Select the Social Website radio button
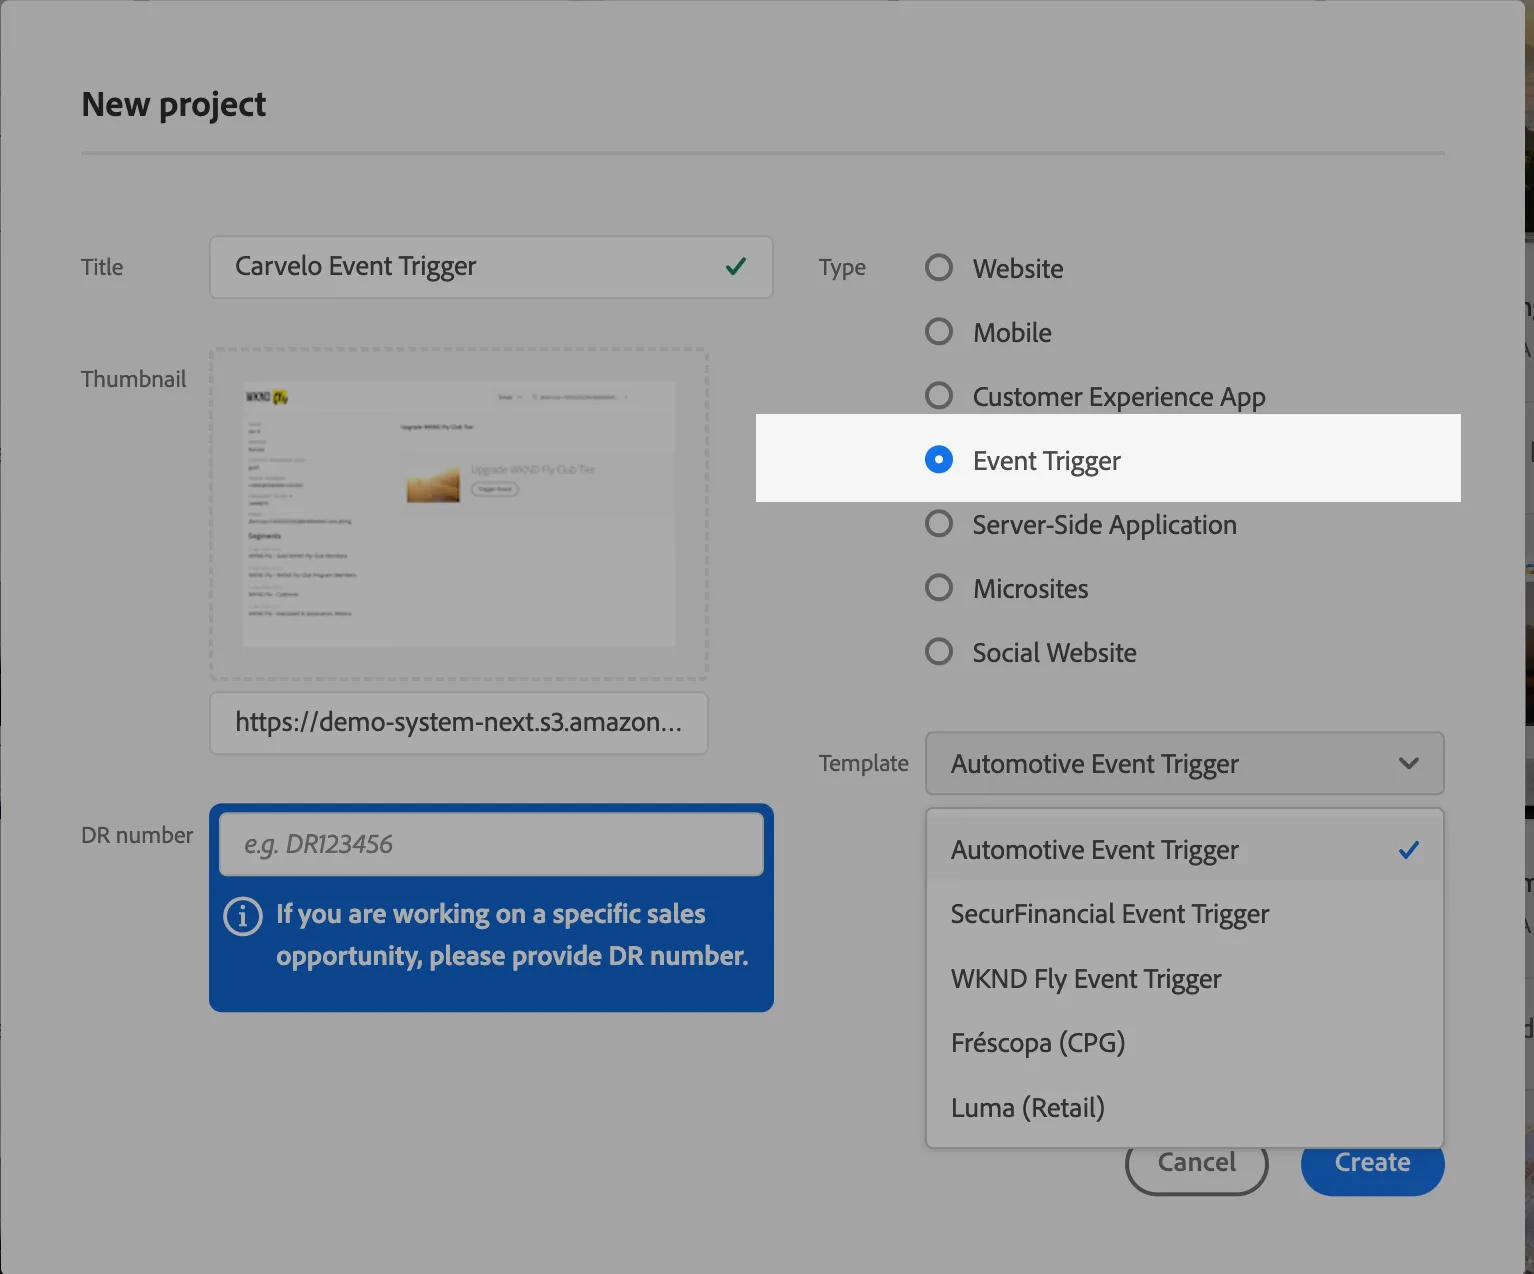The image size is (1534, 1274). click(939, 652)
